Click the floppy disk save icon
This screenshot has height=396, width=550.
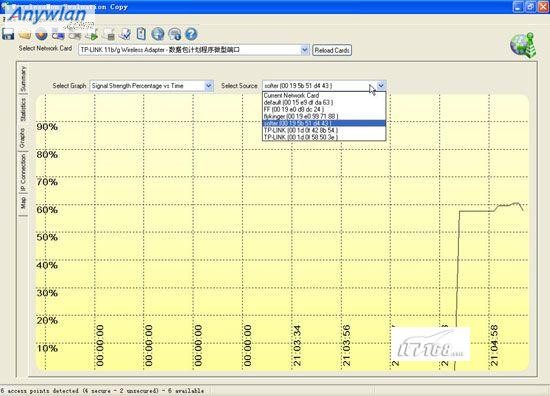pyautogui.click(x=8, y=34)
